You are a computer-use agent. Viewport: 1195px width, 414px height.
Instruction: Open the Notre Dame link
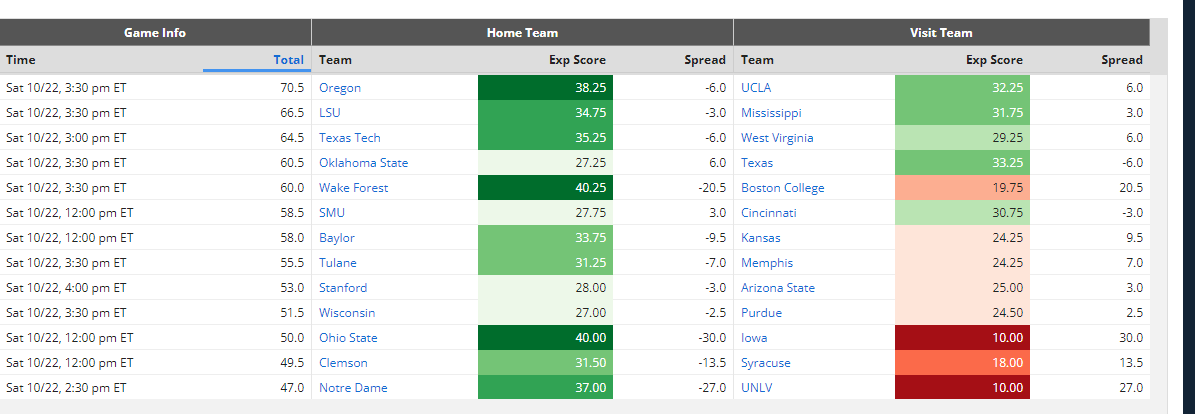point(353,388)
